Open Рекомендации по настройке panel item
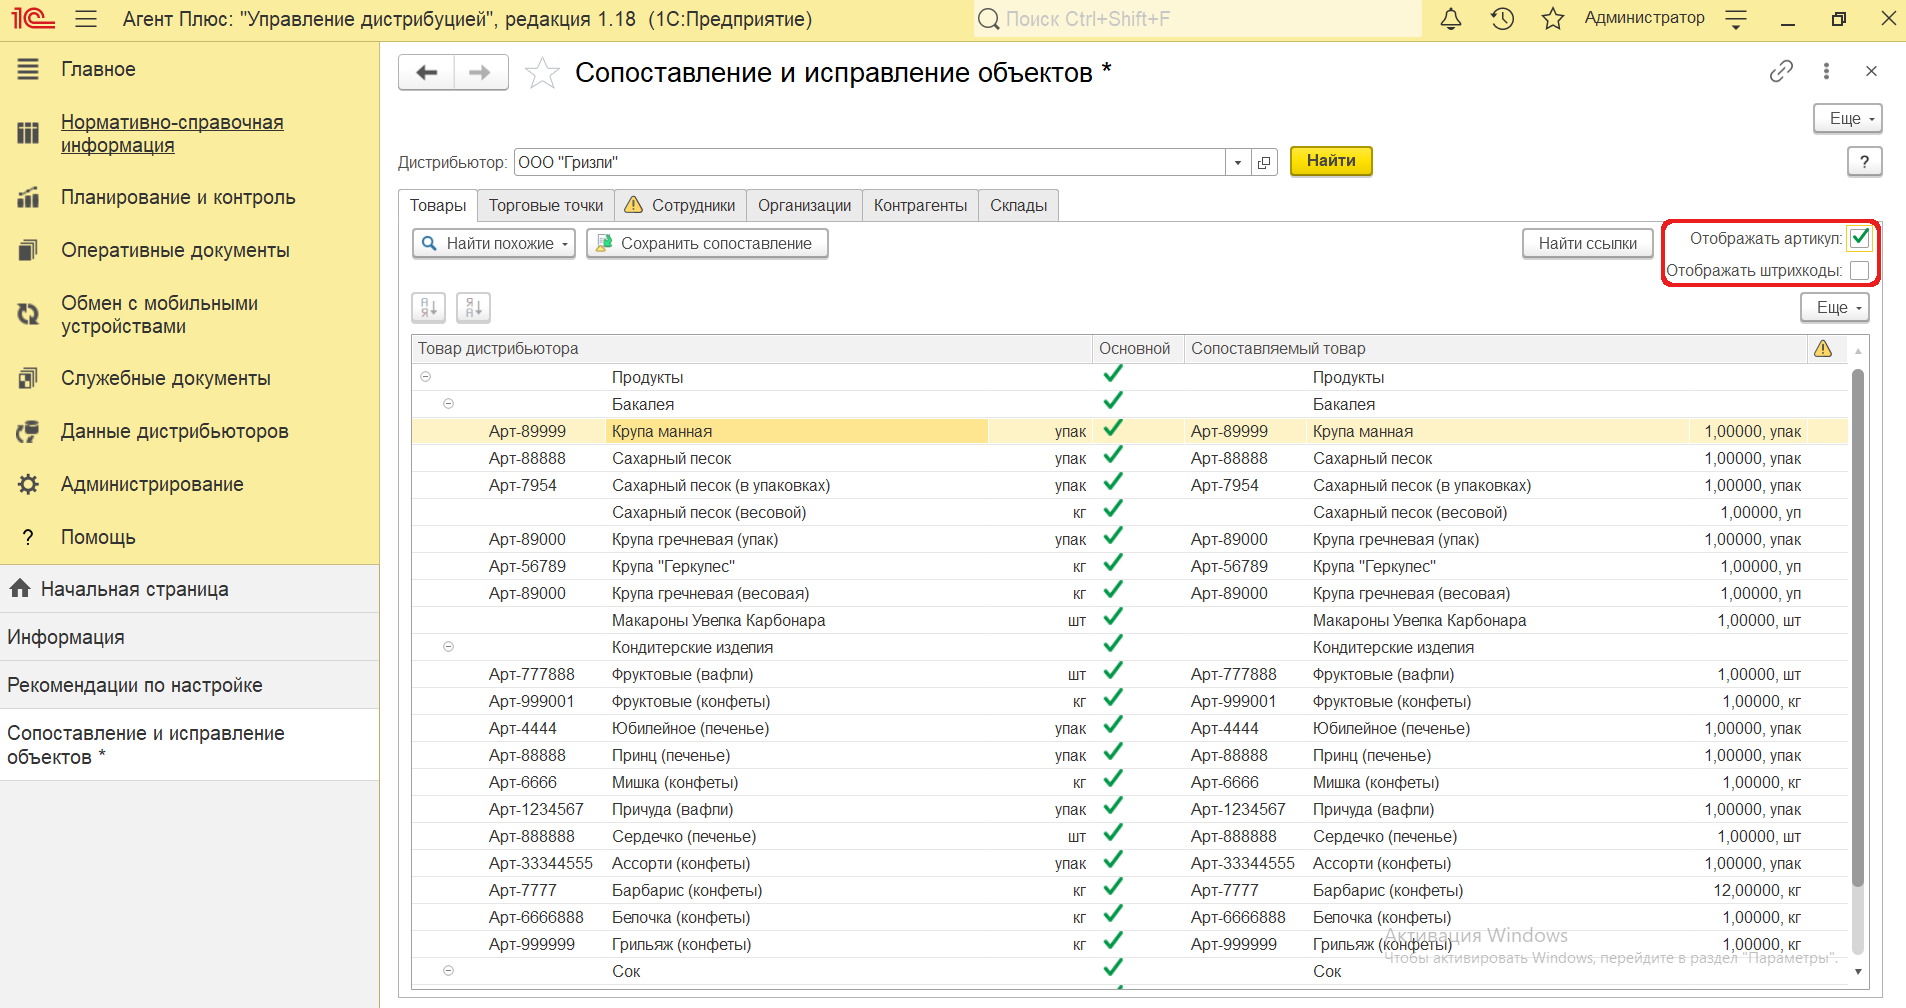 (189, 685)
